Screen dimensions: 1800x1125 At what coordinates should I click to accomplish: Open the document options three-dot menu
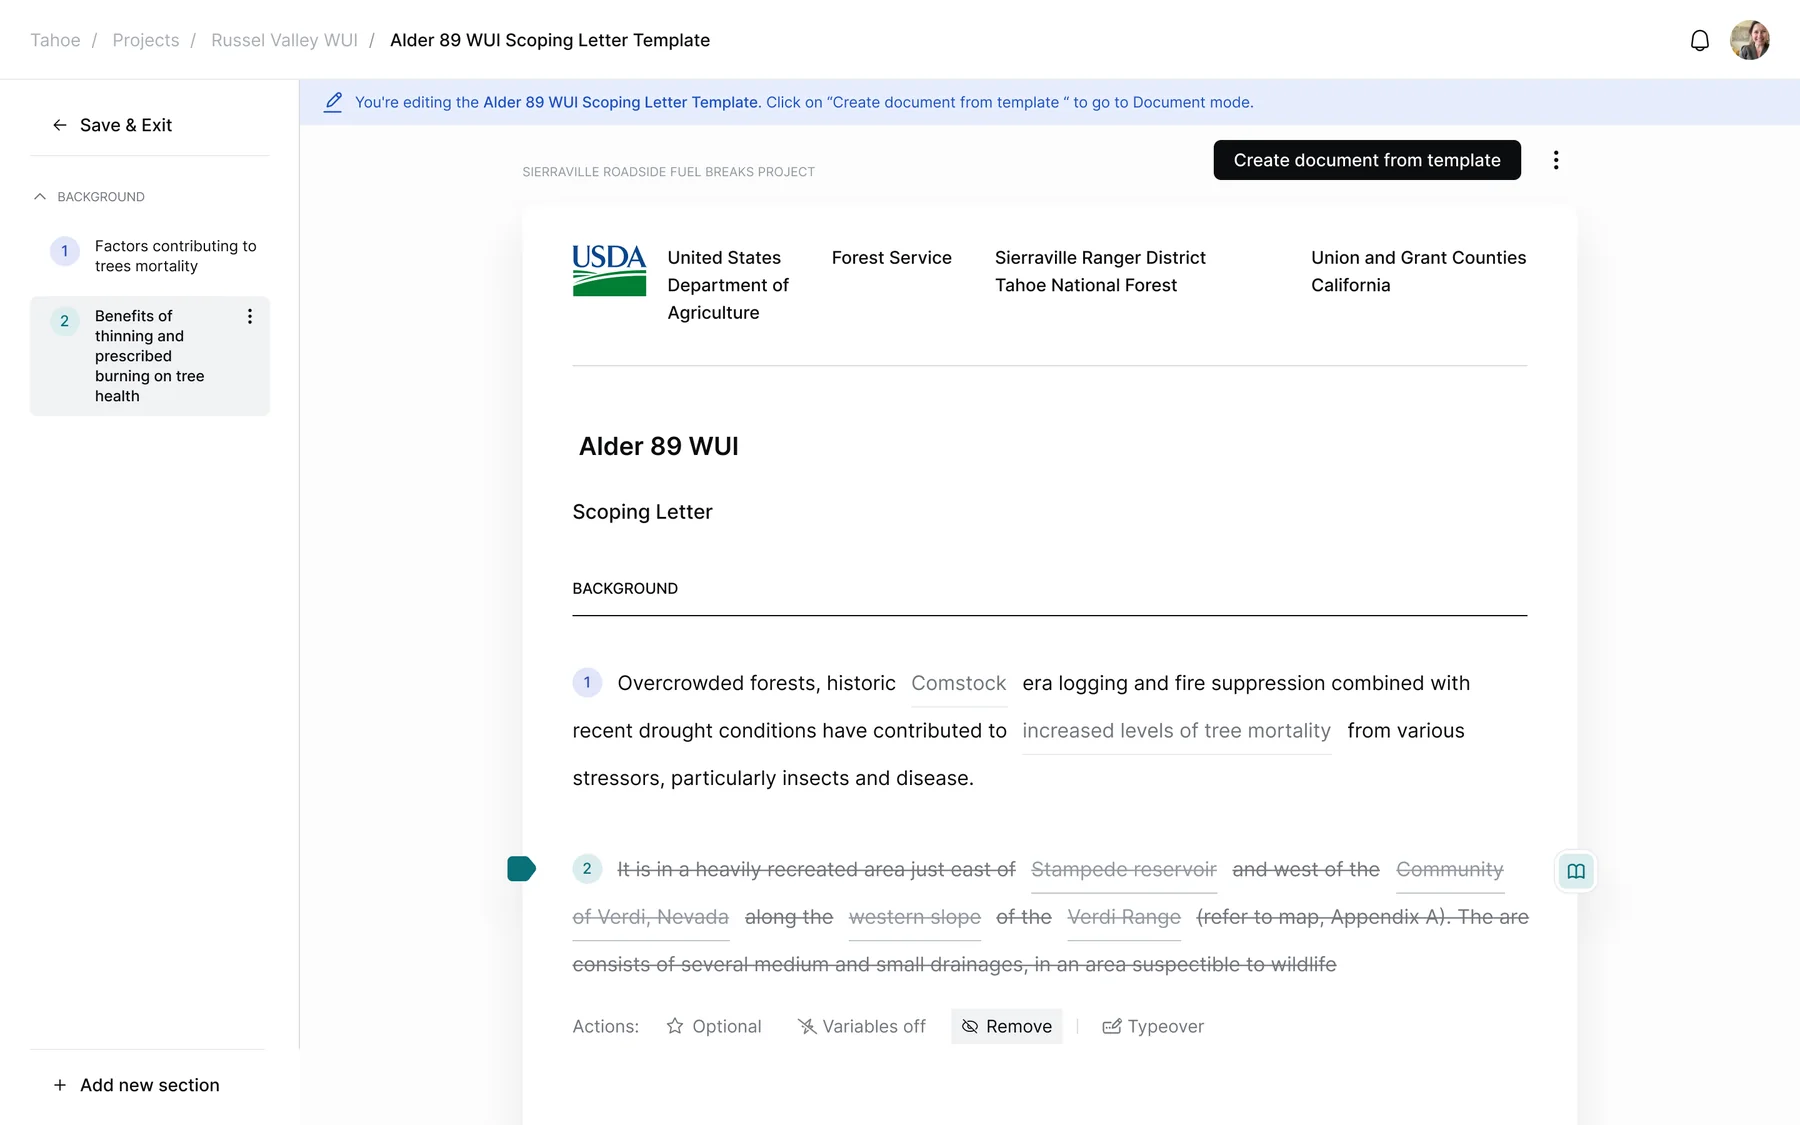pyautogui.click(x=1556, y=160)
